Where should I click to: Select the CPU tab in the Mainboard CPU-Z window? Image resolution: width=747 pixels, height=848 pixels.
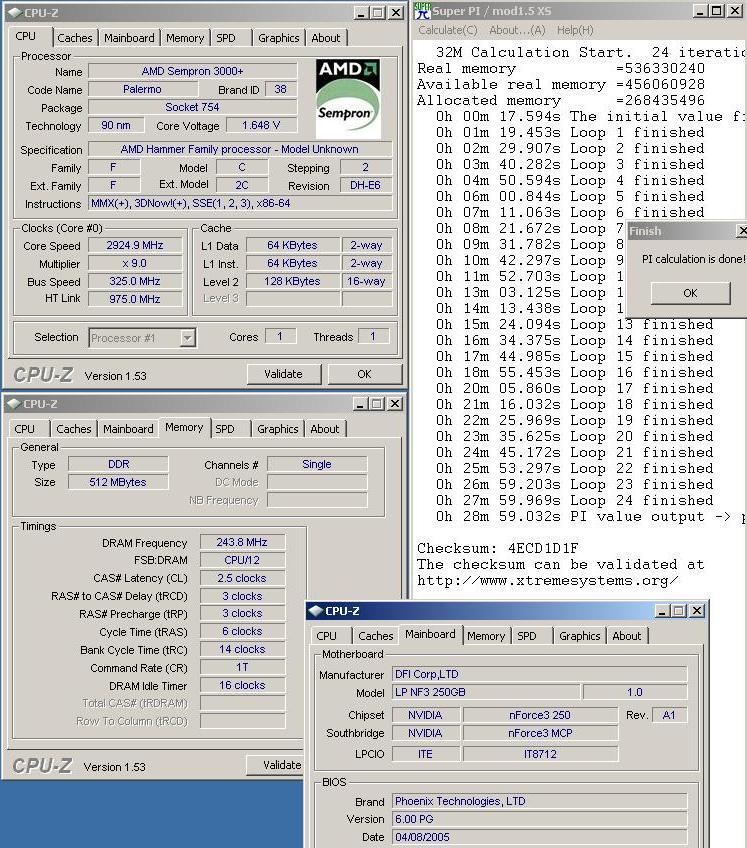click(327, 636)
